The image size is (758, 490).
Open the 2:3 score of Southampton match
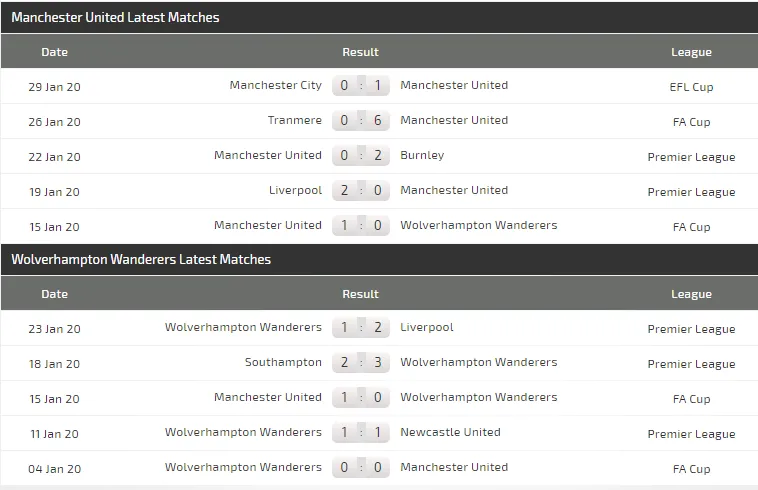click(x=360, y=363)
